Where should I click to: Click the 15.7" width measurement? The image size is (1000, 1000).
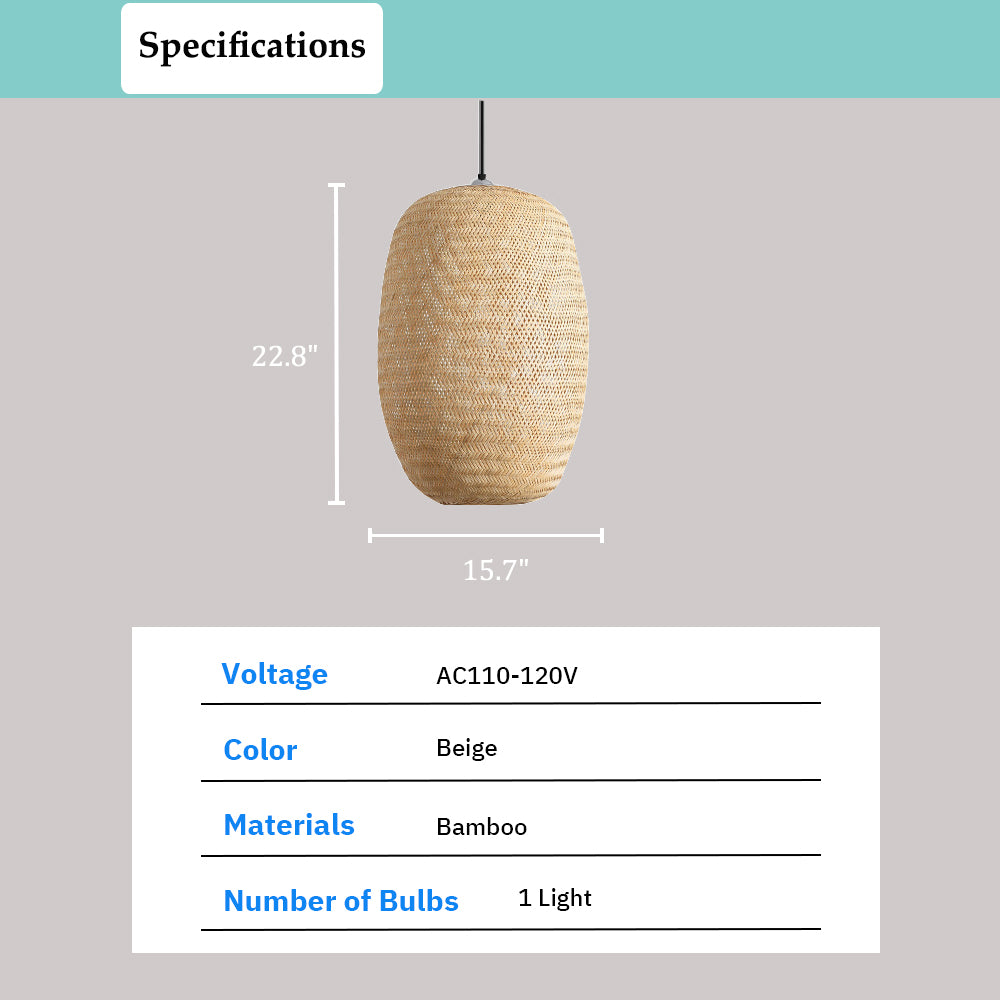[x=495, y=571]
